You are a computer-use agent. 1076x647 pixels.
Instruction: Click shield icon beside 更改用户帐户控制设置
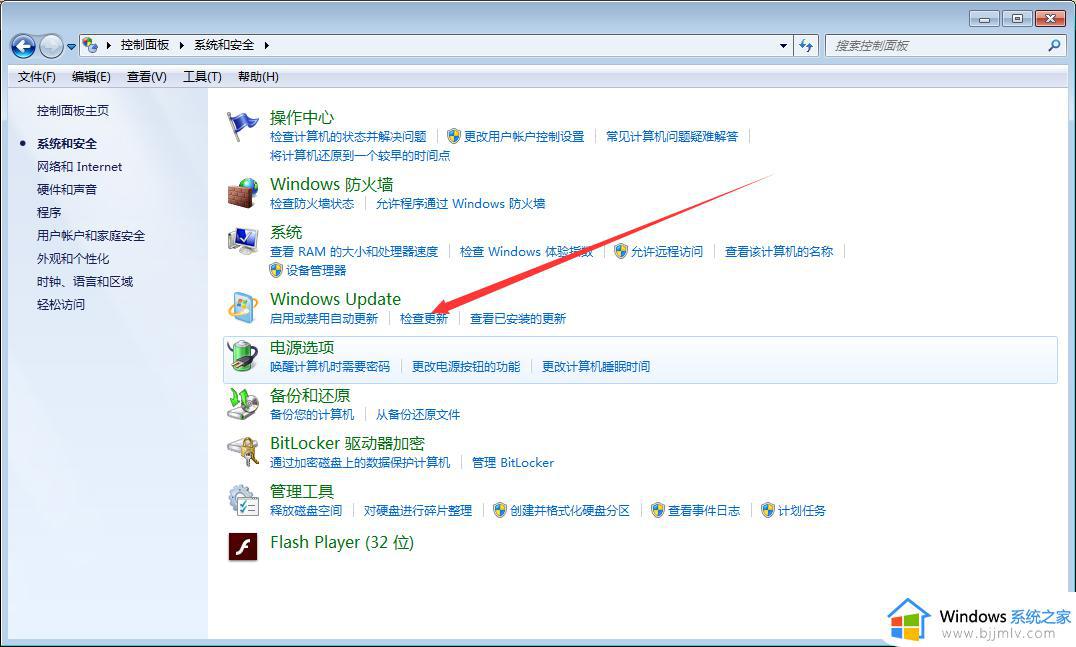click(454, 136)
